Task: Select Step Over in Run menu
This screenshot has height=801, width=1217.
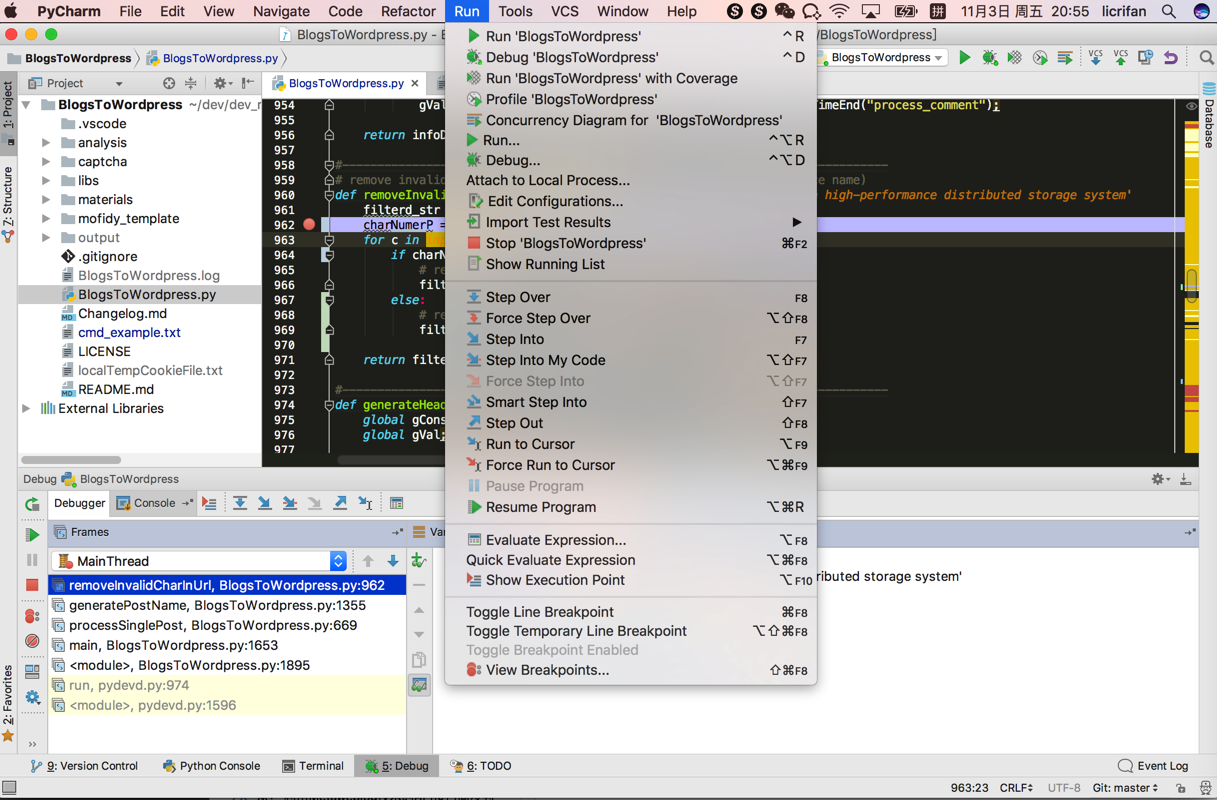Action: 631,297
